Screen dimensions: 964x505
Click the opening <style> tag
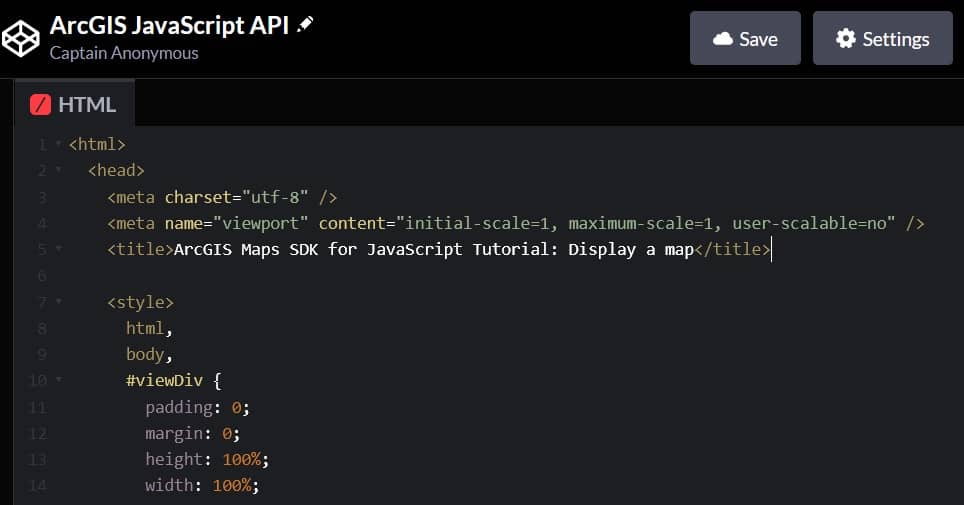[140, 302]
